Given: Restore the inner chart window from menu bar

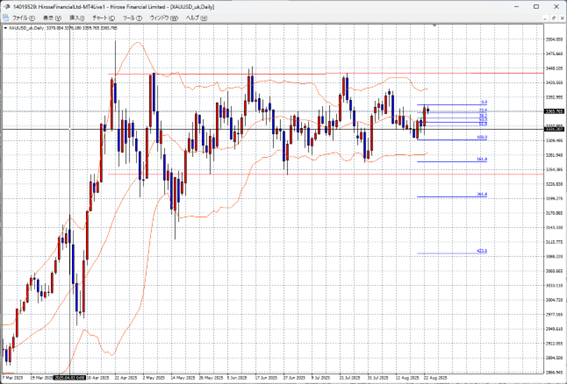Looking at the screenshot, I should [x=553, y=18].
